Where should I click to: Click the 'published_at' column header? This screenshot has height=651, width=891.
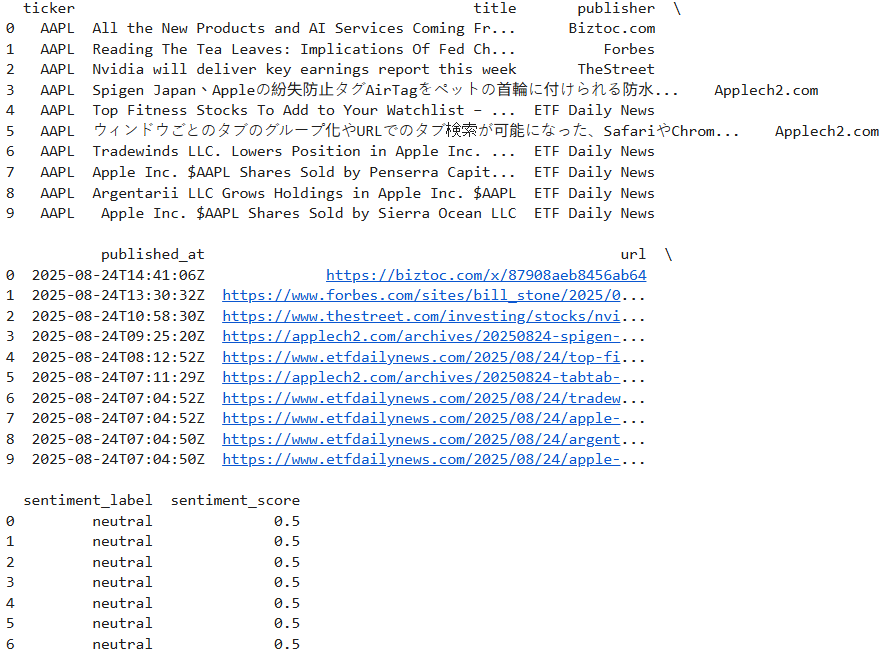[x=153, y=254]
